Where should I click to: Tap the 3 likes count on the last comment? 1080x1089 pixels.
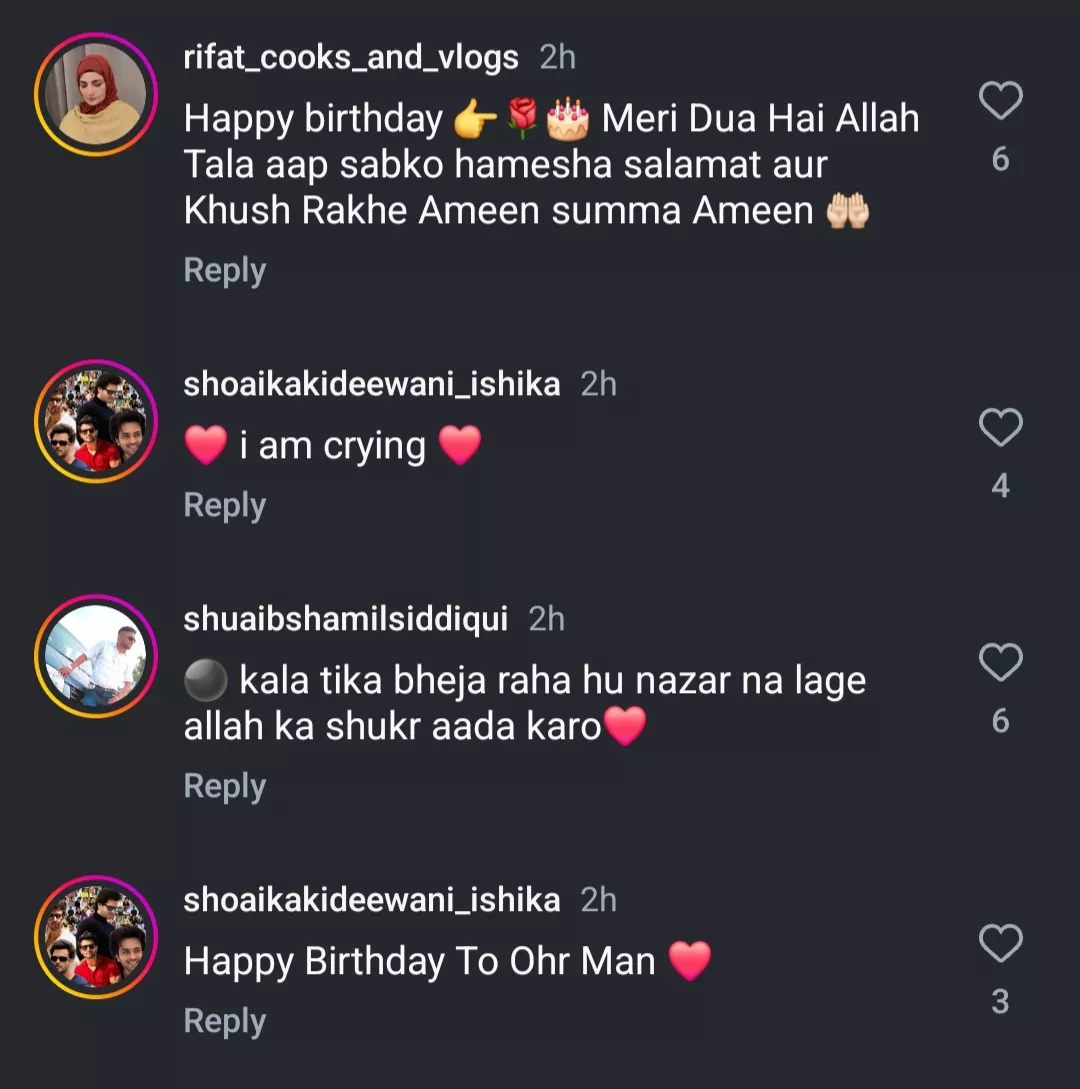[1000, 1002]
